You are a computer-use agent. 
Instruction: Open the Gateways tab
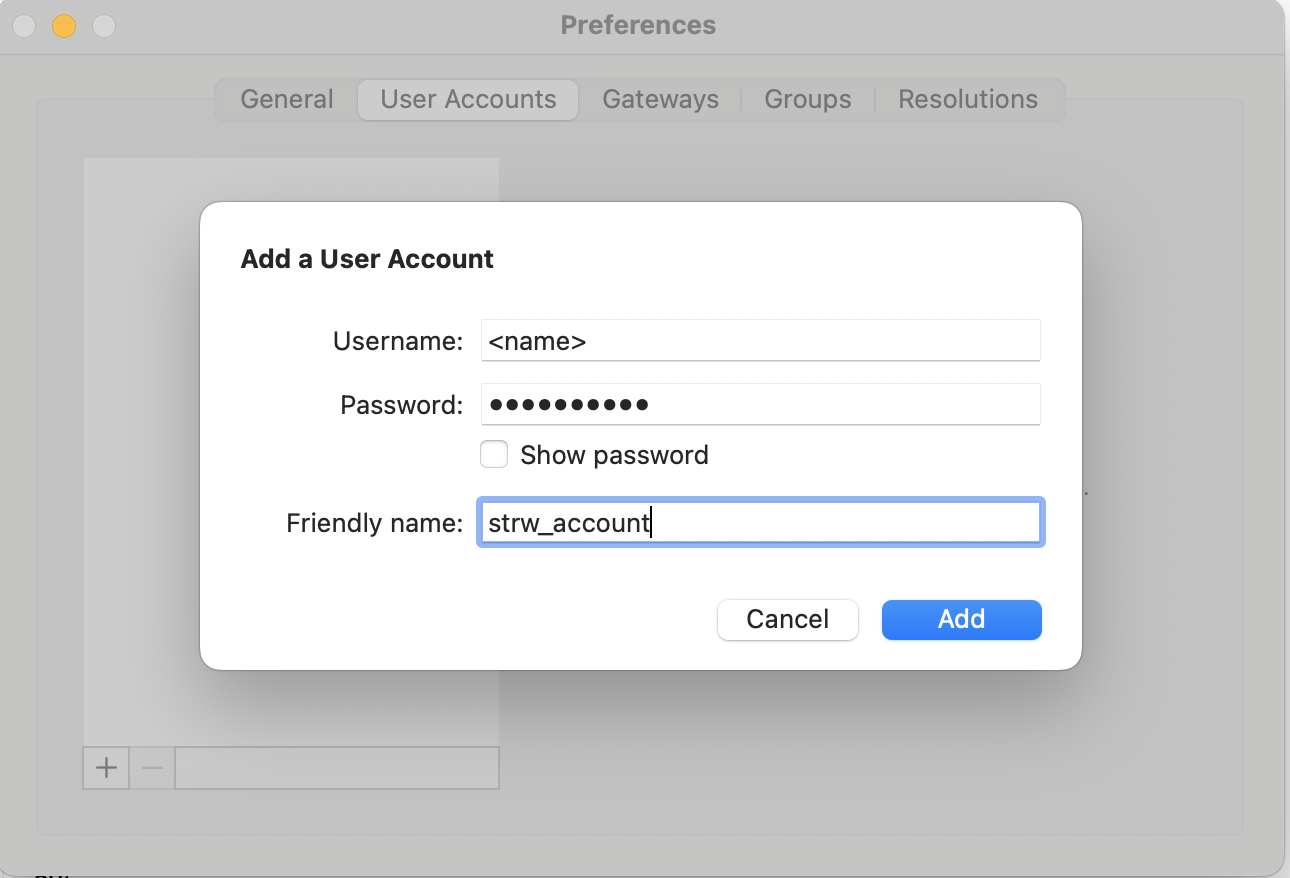[x=660, y=100]
